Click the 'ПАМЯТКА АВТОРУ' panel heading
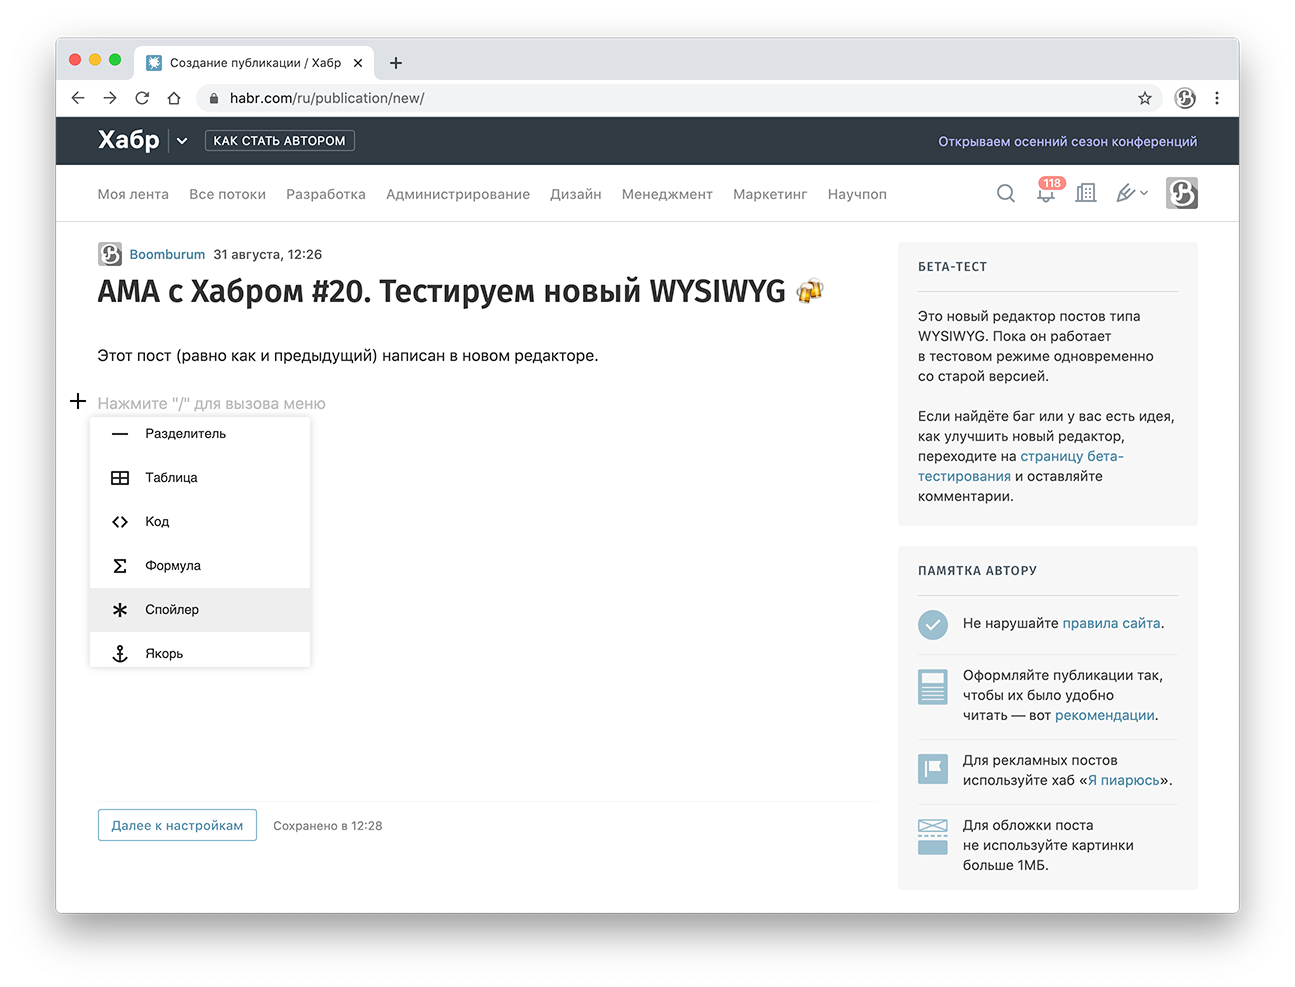This screenshot has height=987, width=1295. (x=978, y=571)
